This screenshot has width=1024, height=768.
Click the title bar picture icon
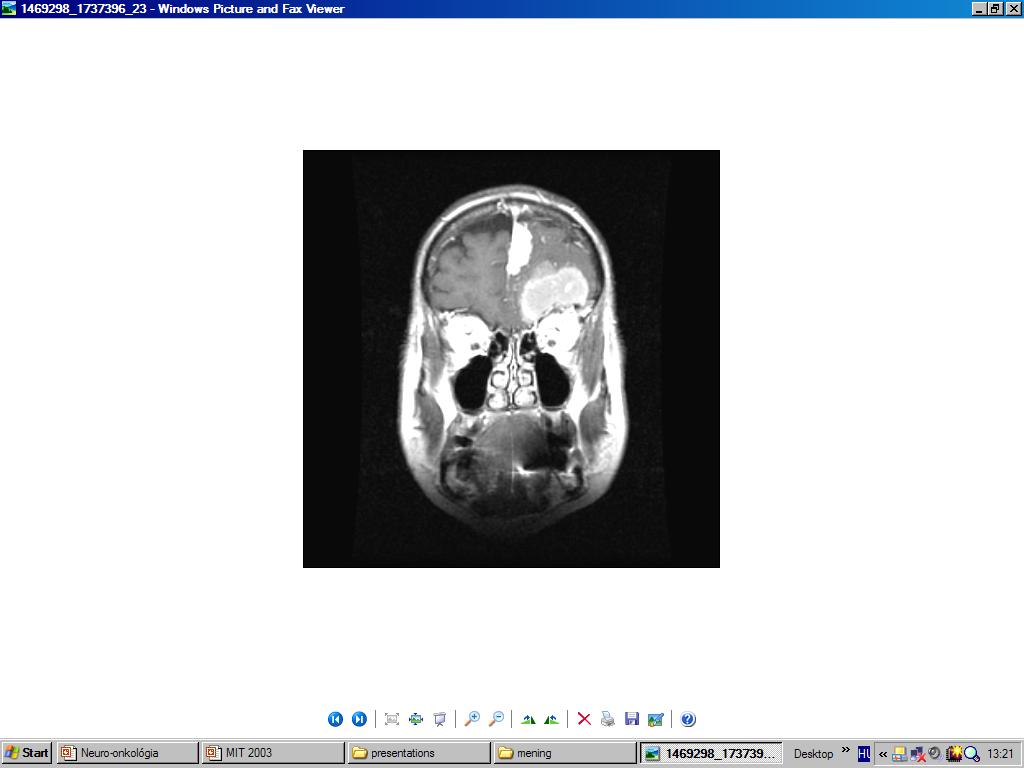(x=8, y=8)
